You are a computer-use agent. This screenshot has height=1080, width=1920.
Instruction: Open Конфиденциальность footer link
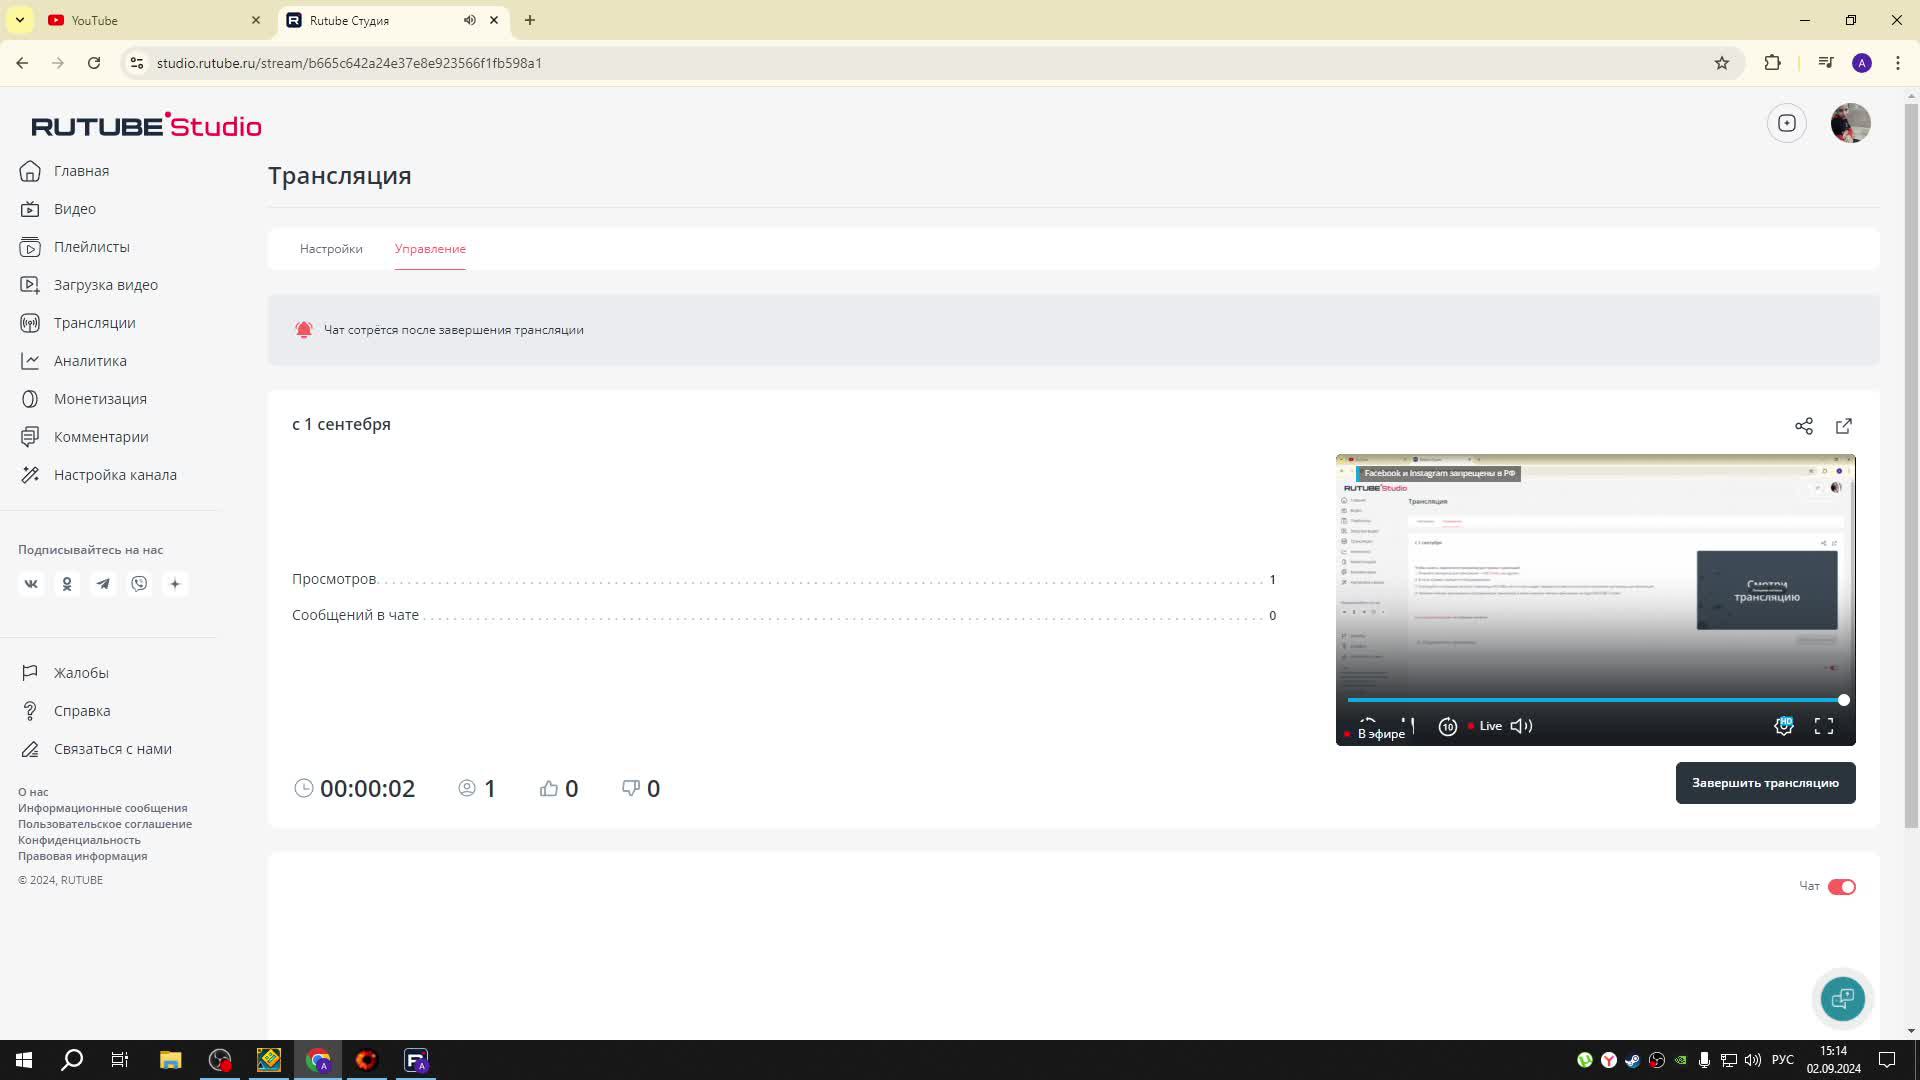pos(79,840)
